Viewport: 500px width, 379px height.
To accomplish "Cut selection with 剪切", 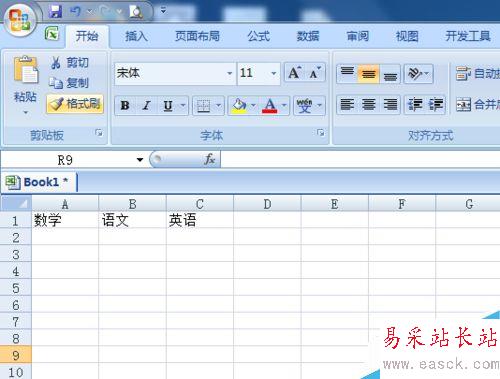I will (x=69, y=62).
